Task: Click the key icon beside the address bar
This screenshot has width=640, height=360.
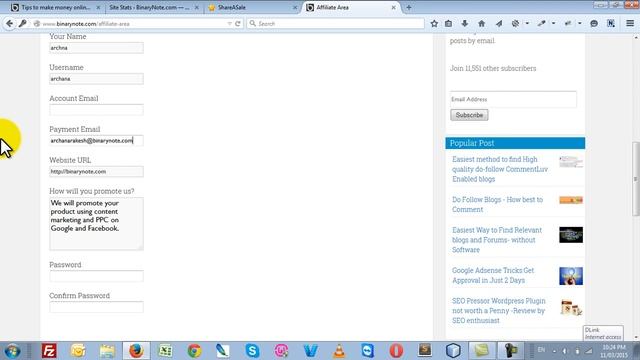Action: (22, 24)
